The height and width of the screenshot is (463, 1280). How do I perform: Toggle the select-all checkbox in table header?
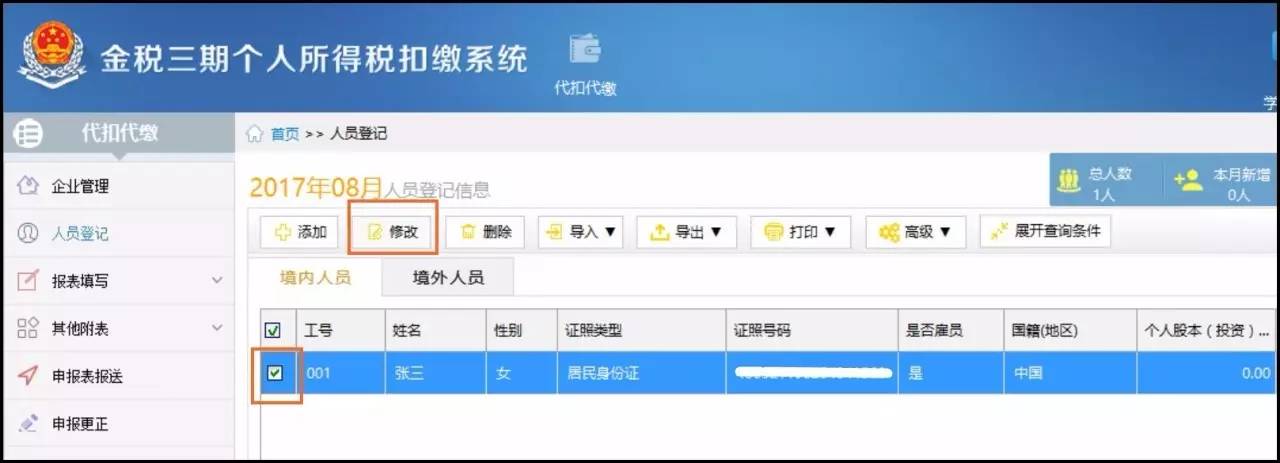point(273,331)
